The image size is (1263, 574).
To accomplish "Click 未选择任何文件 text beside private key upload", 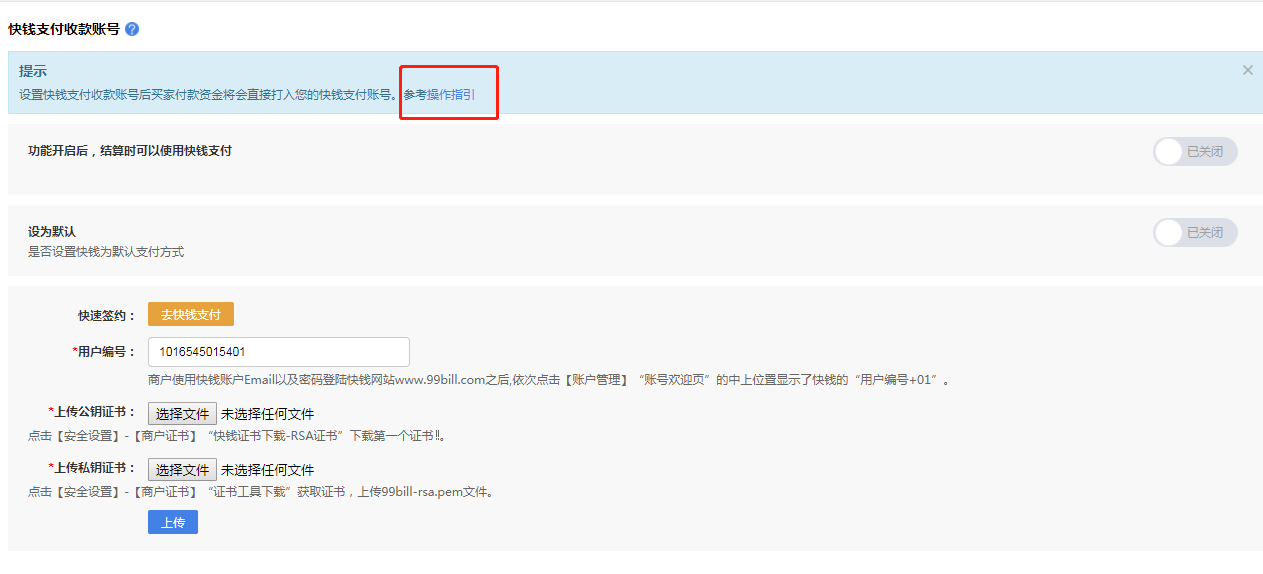I will [267, 470].
